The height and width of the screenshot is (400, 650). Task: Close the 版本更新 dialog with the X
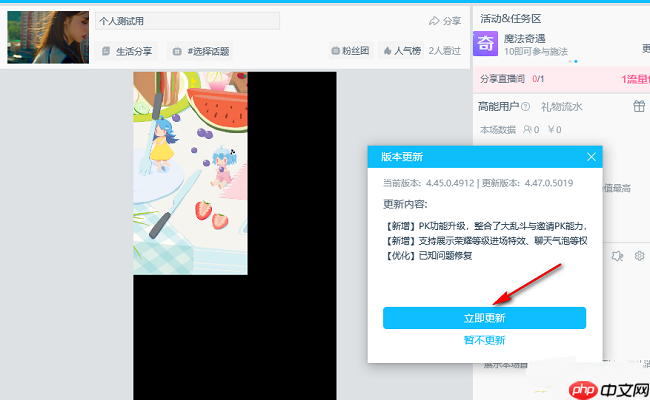tap(591, 157)
